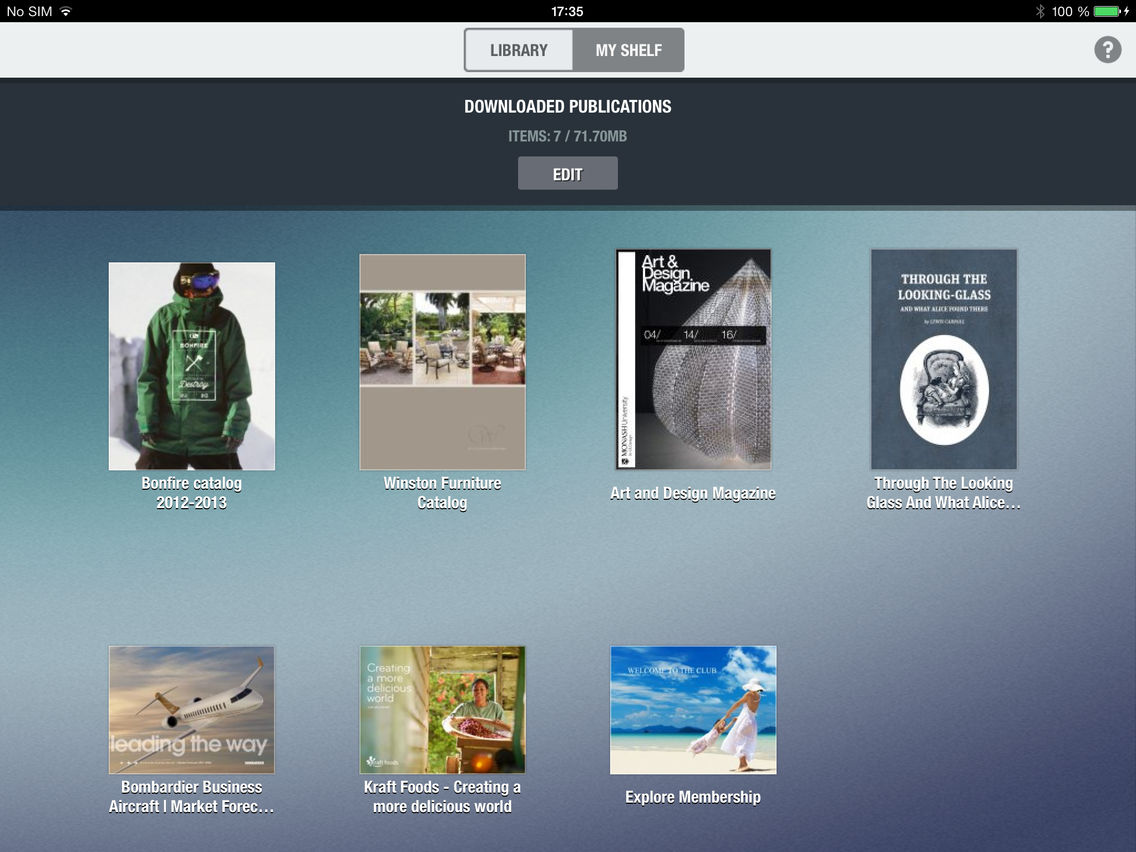This screenshot has width=1136, height=852.
Task: Click the 'Explore Membership' title text
Action: (x=693, y=797)
